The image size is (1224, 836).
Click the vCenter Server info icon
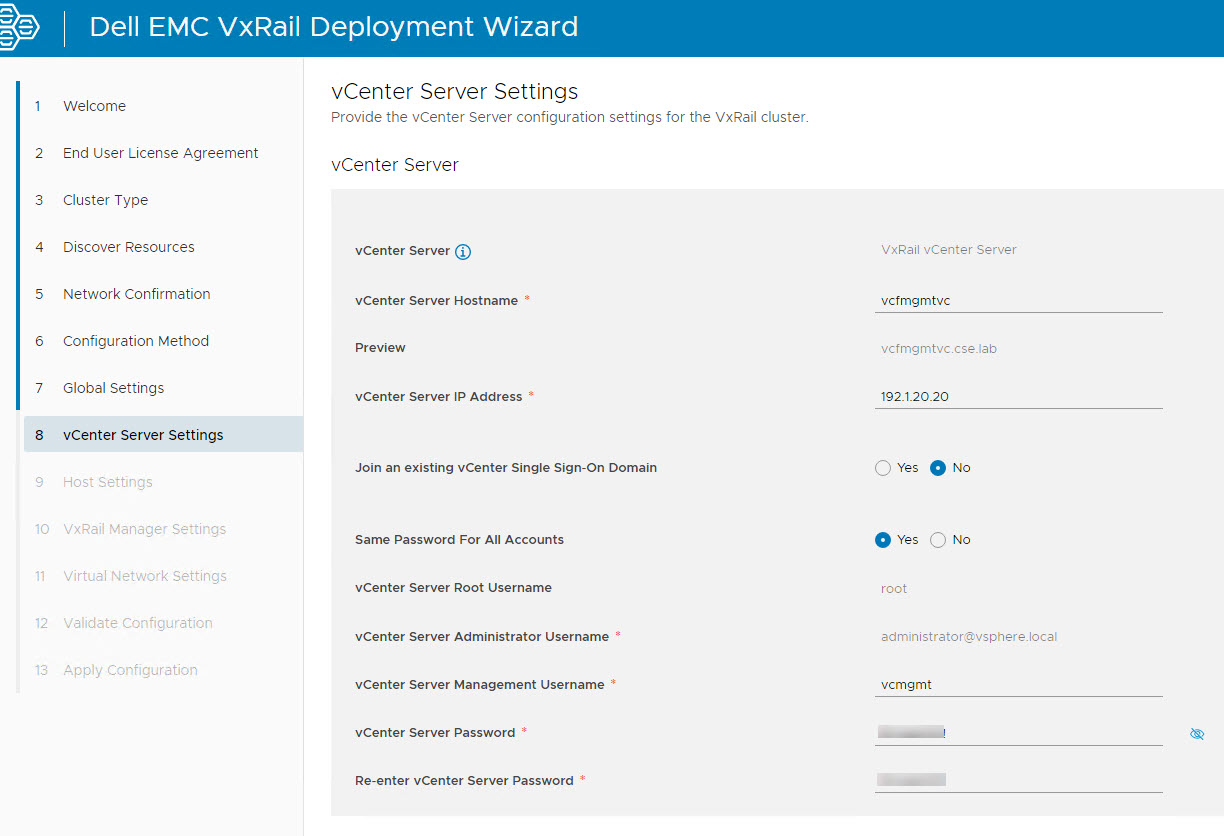(x=463, y=252)
